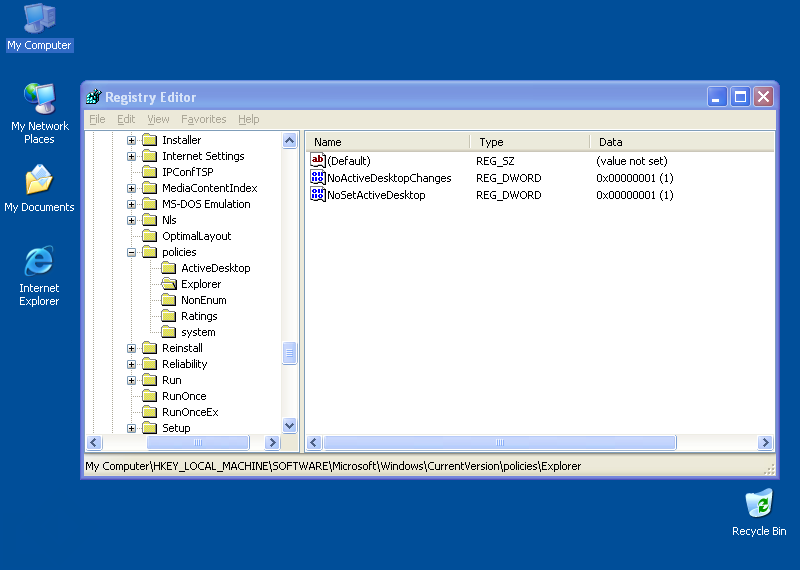Select the NoSetActiveDesktop value name
This screenshot has height=570, width=800.
376,195
